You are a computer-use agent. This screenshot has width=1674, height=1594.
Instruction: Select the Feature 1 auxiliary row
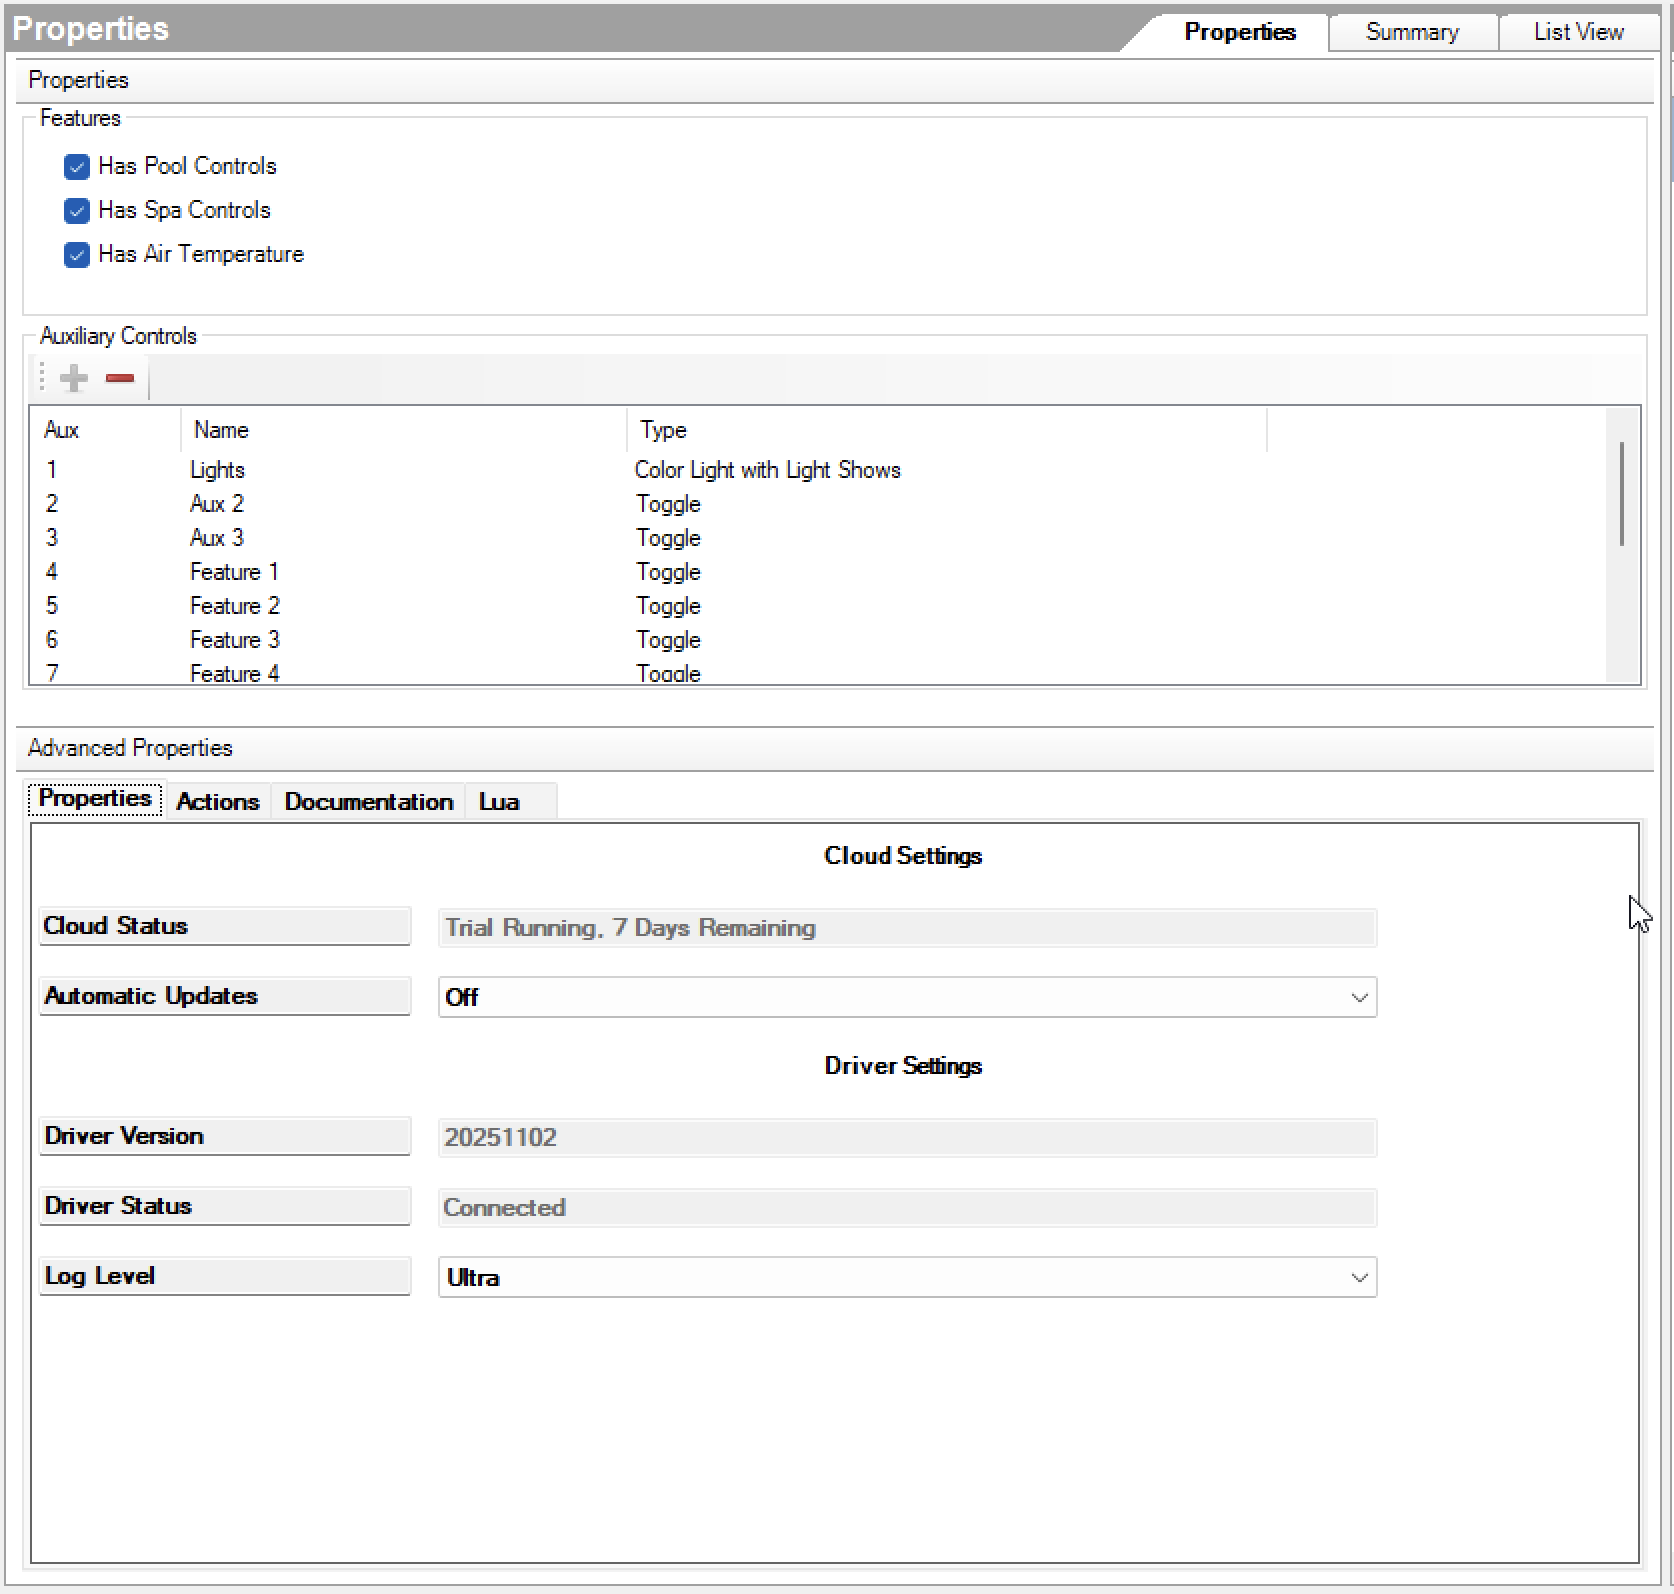(234, 572)
